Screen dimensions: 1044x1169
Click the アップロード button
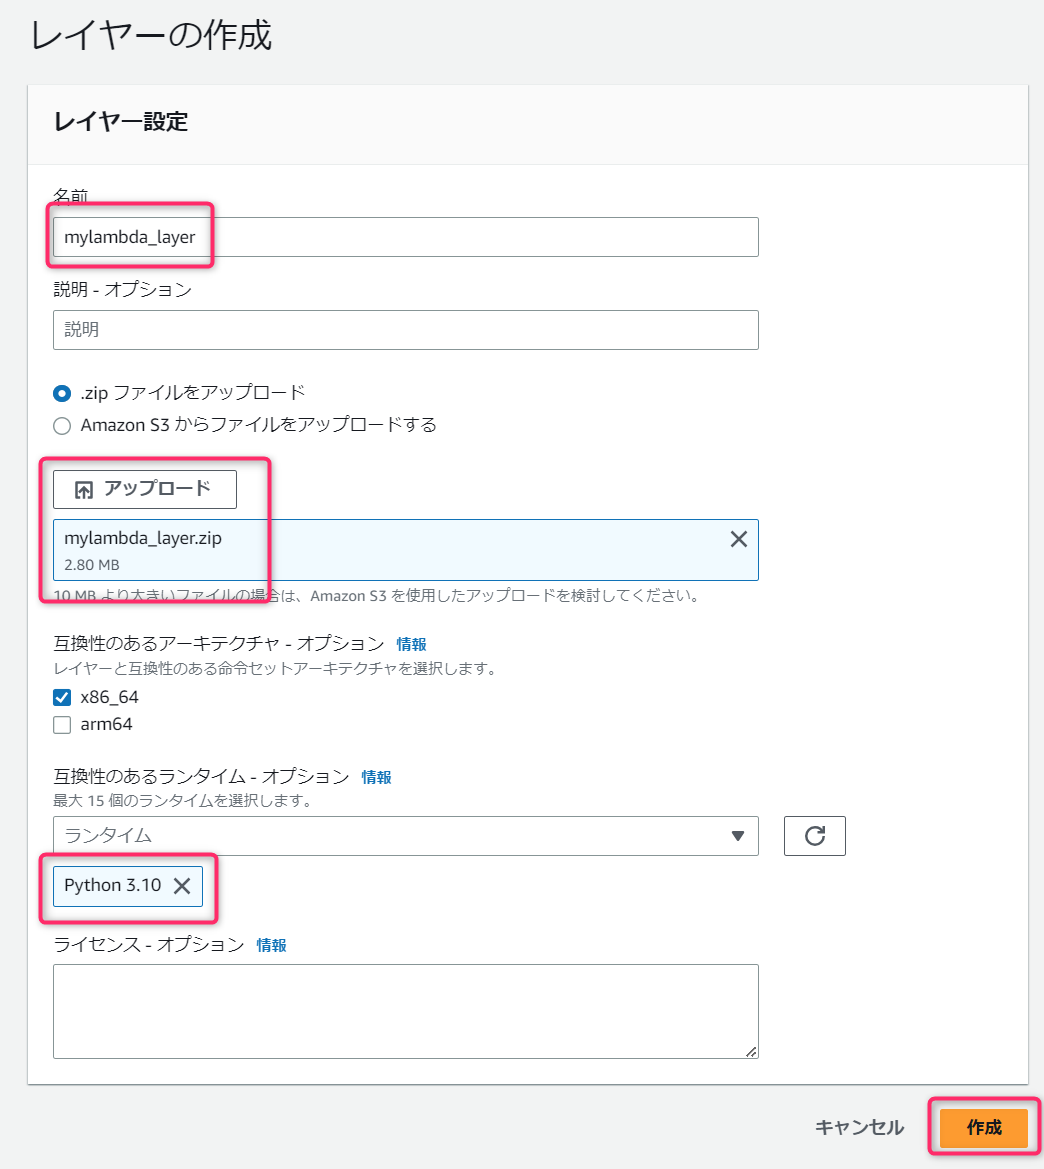(145, 489)
